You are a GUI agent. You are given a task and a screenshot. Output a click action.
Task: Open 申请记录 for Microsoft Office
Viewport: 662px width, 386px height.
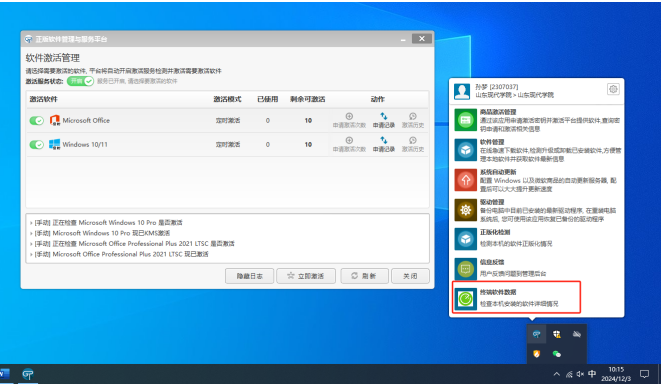383,120
